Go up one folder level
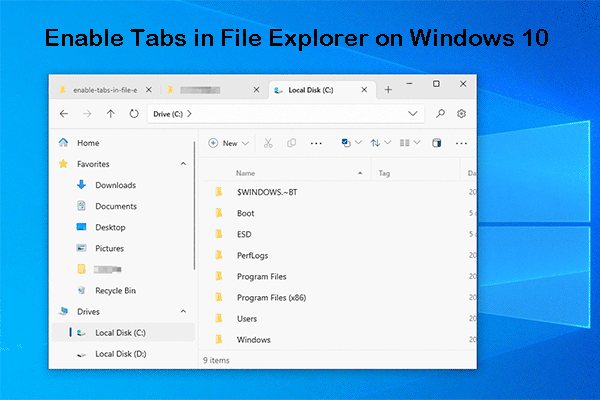Image resolution: width=600 pixels, height=400 pixels. click(x=111, y=114)
